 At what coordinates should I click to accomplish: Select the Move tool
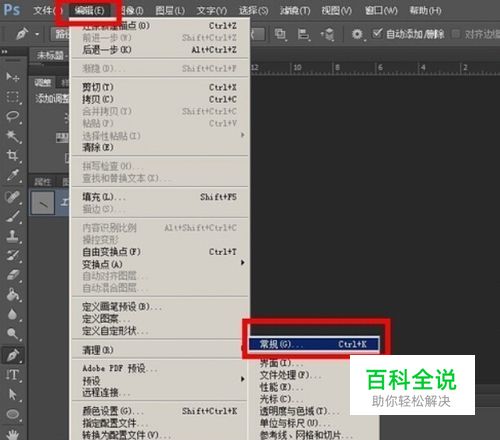[x=13, y=77]
